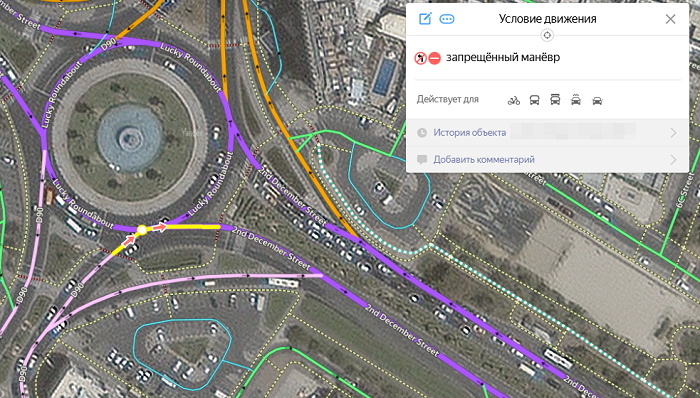Click the taxi vehicle type icon

click(576, 100)
